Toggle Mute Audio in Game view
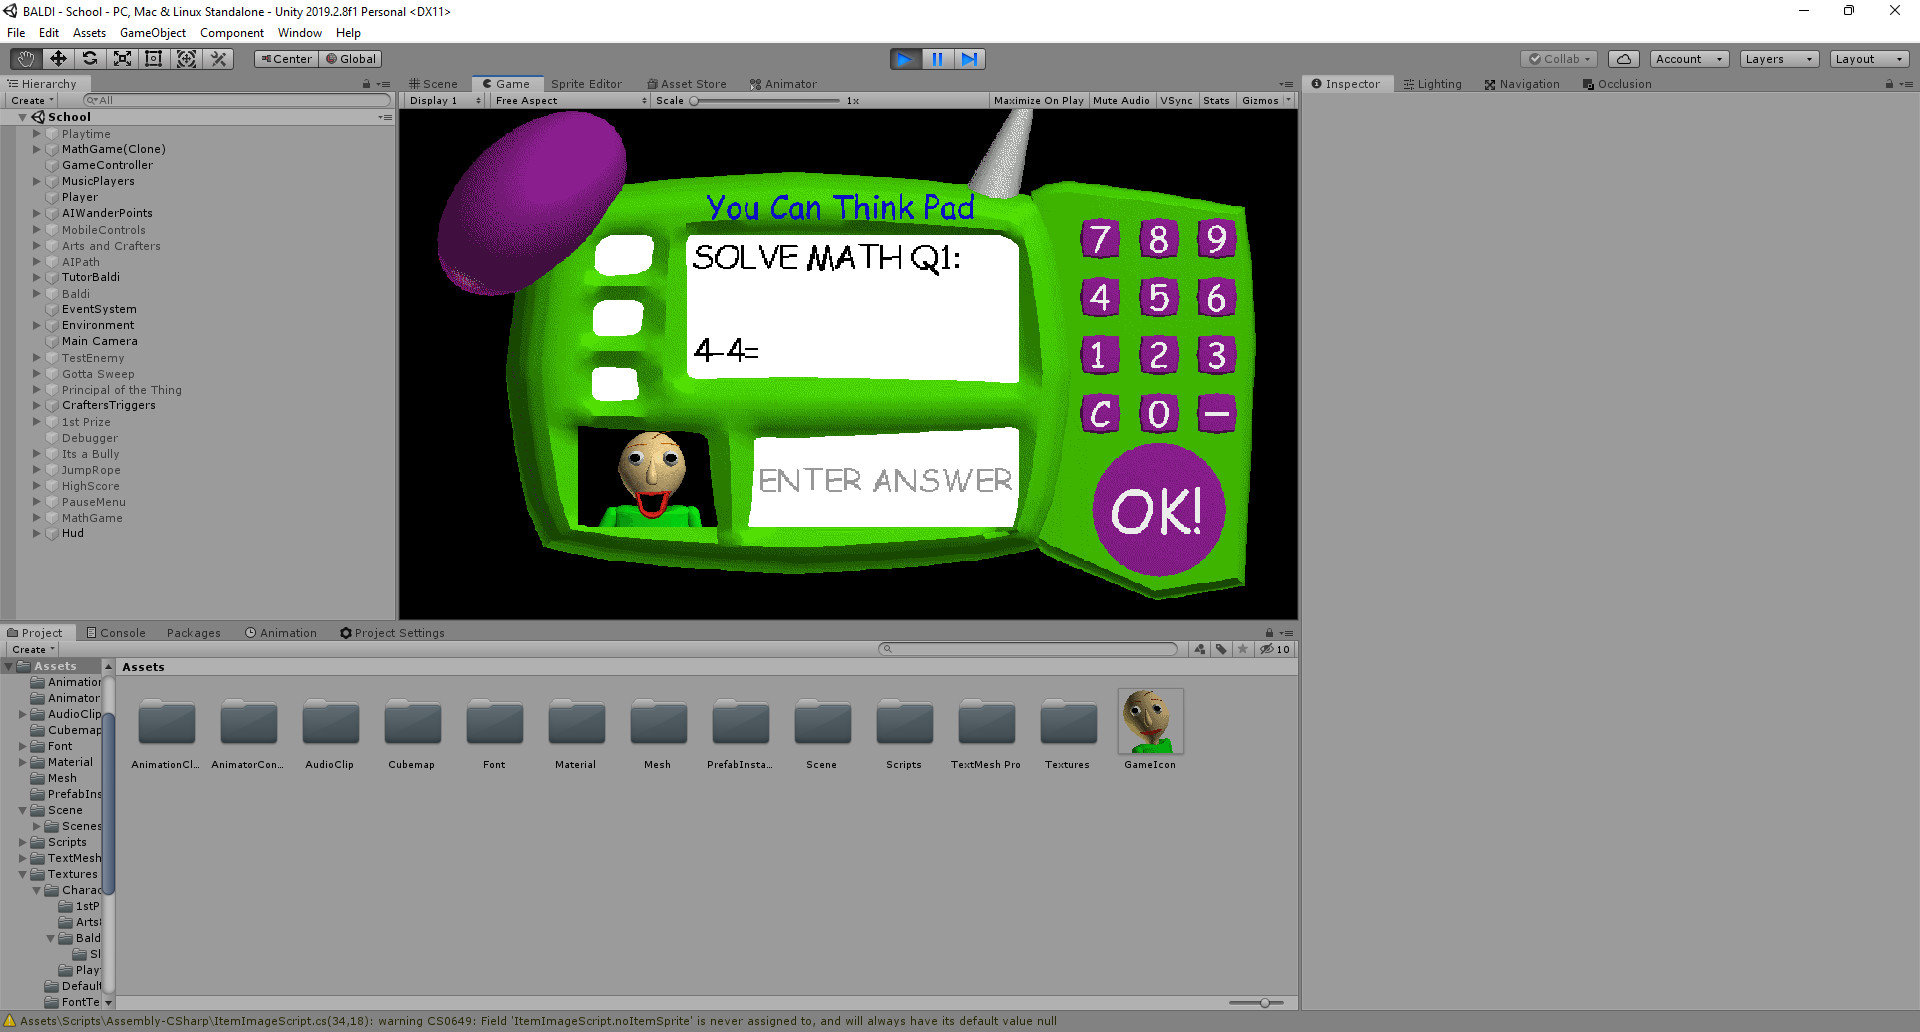Image resolution: width=1920 pixels, height=1032 pixels. click(x=1121, y=100)
